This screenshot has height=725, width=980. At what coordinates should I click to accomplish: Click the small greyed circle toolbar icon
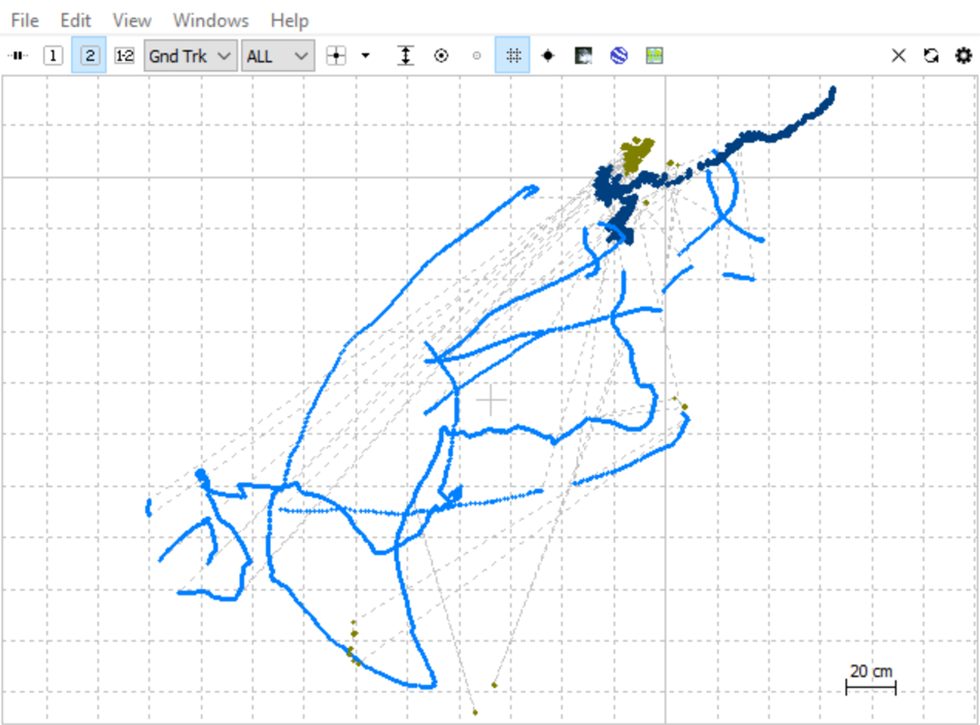[x=477, y=56]
